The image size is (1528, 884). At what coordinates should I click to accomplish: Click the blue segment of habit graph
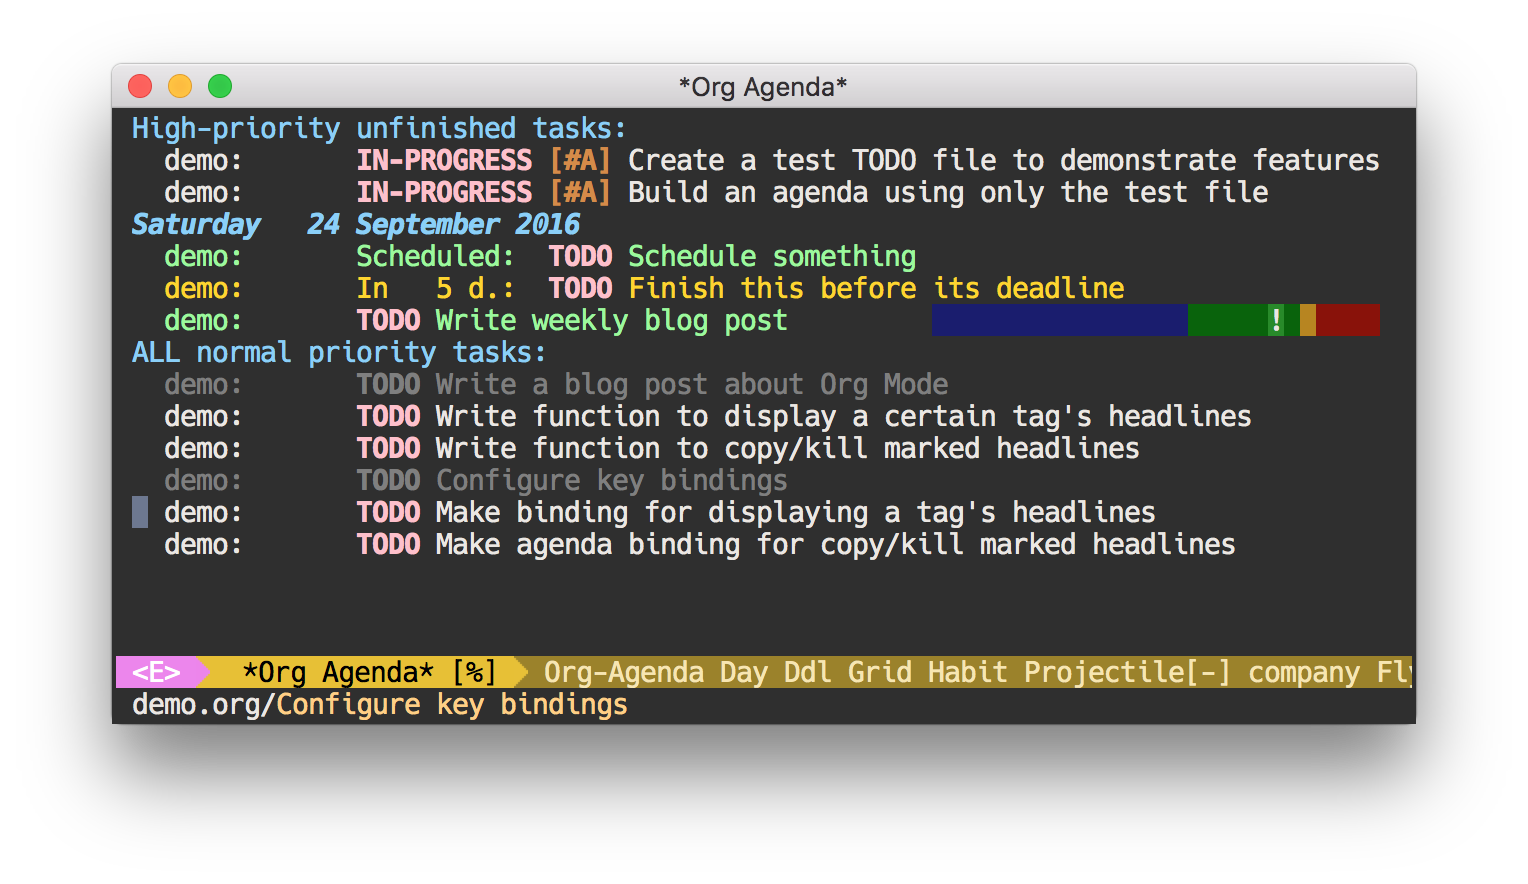tap(1060, 320)
